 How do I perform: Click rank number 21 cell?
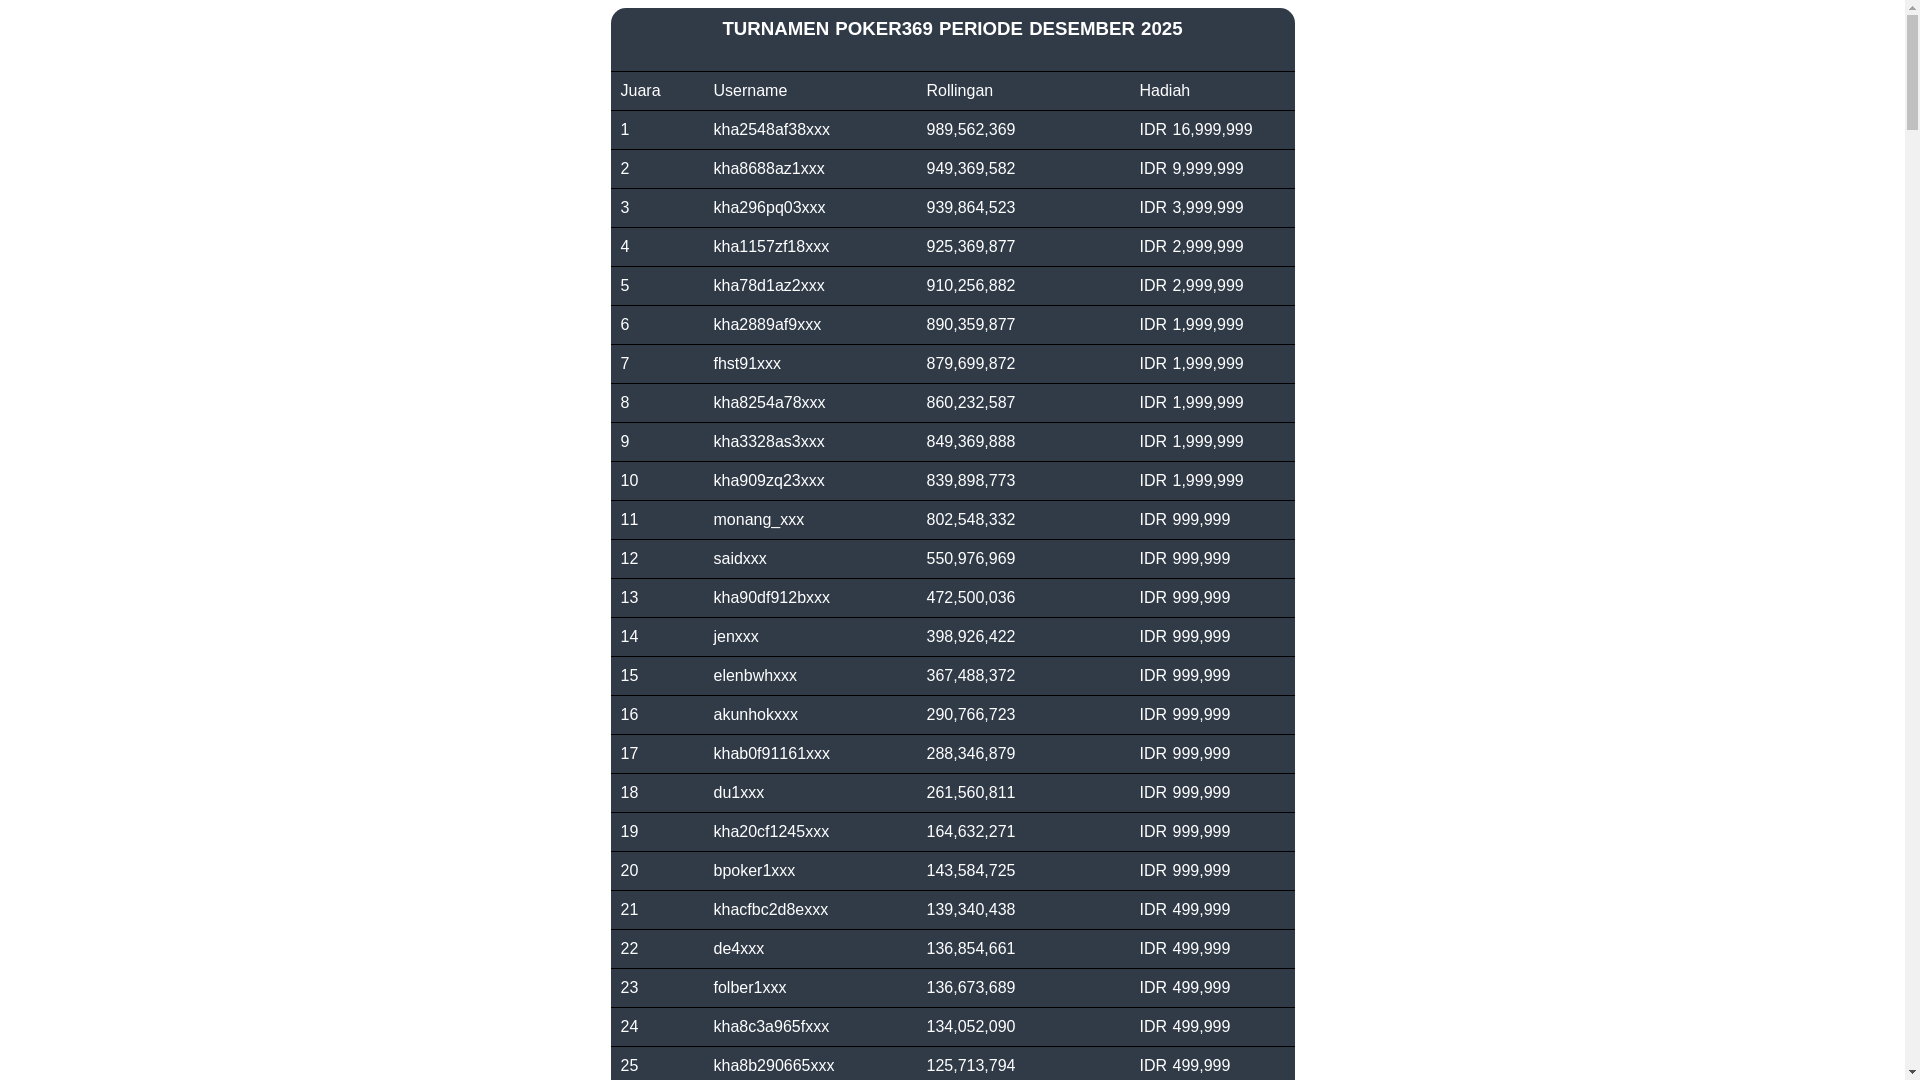(x=629, y=910)
